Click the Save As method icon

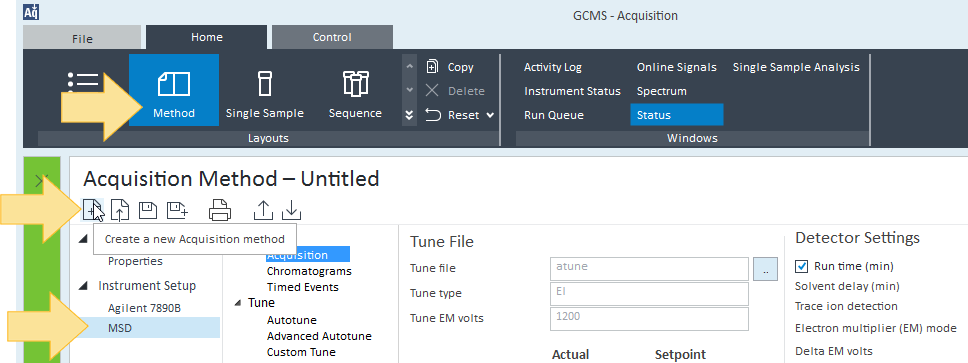[178, 211]
